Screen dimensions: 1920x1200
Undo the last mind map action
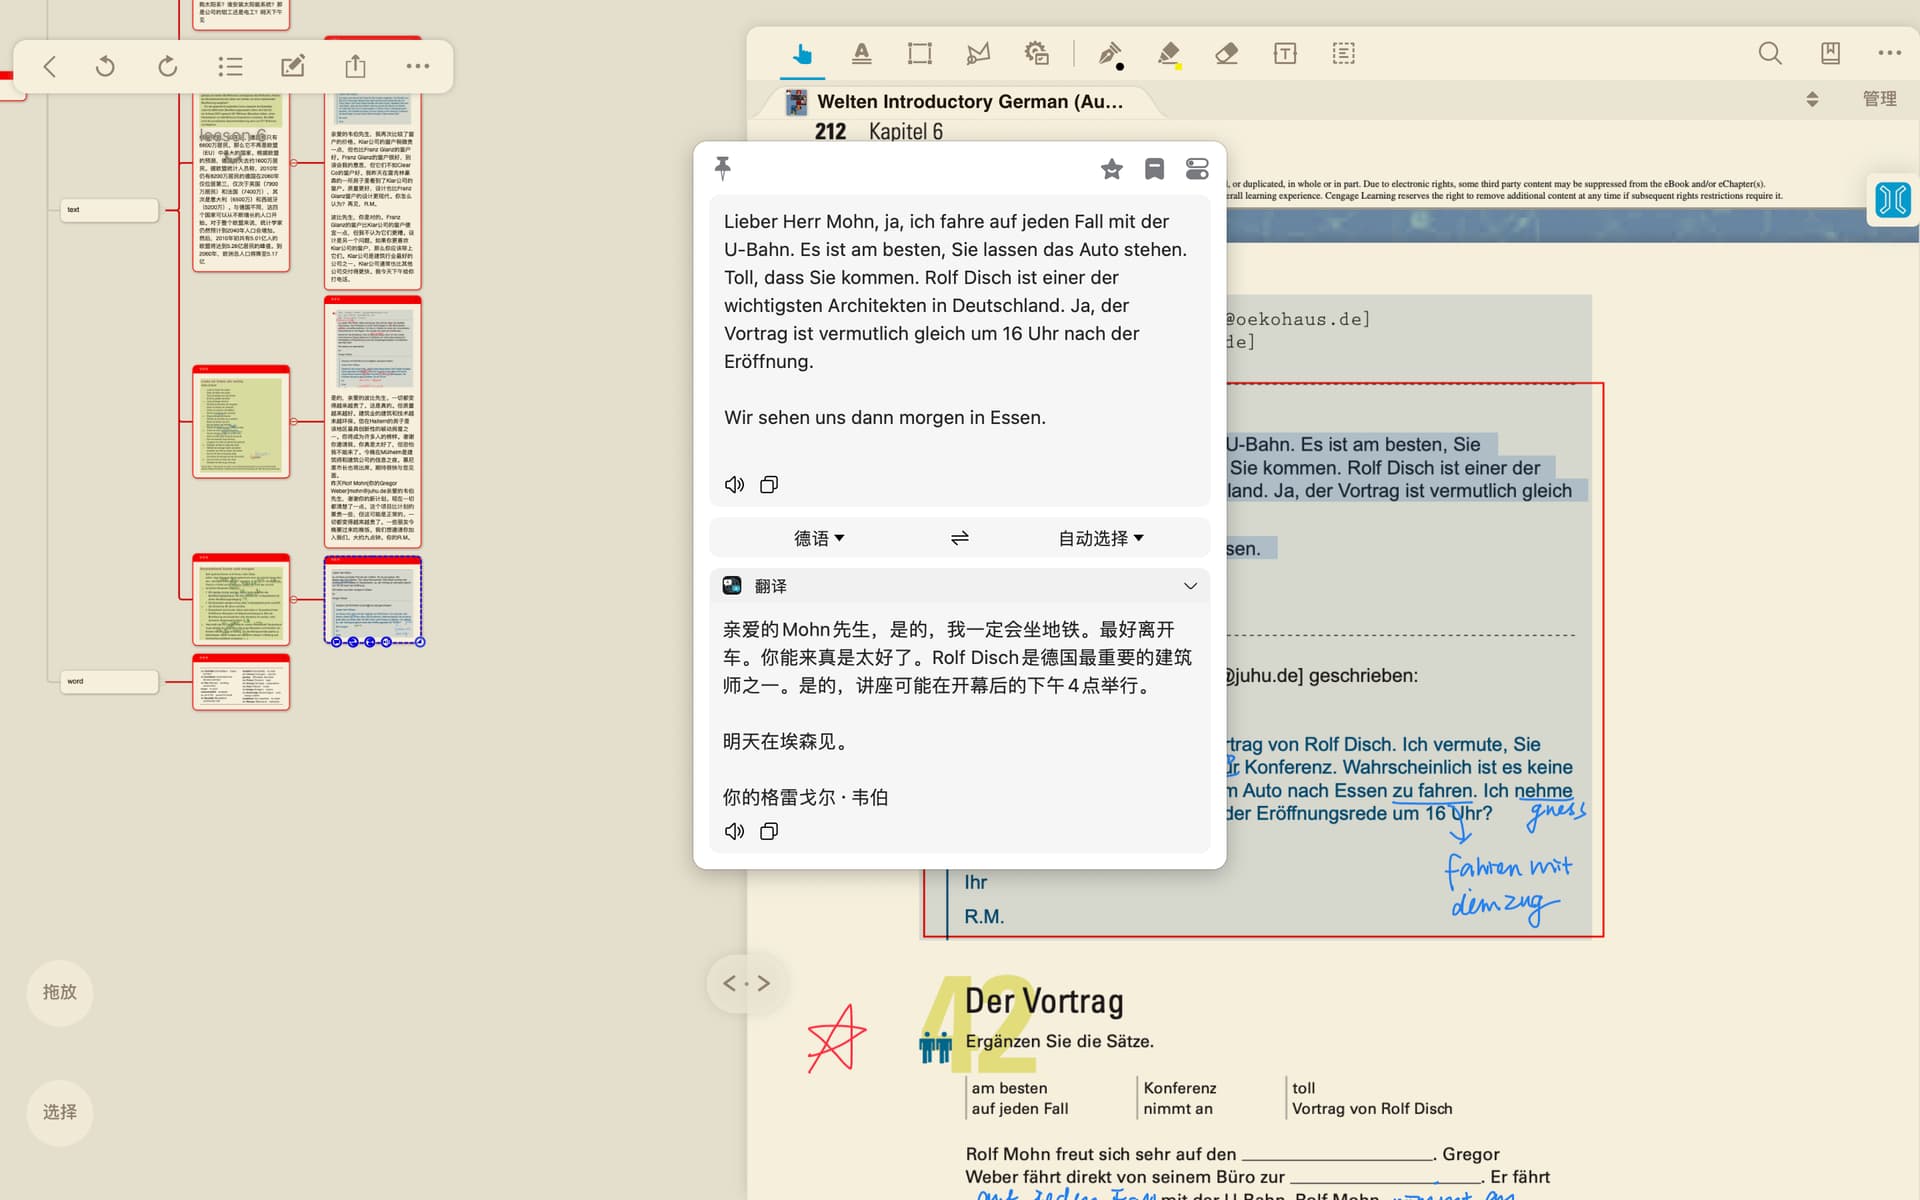pyautogui.click(x=105, y=67)
